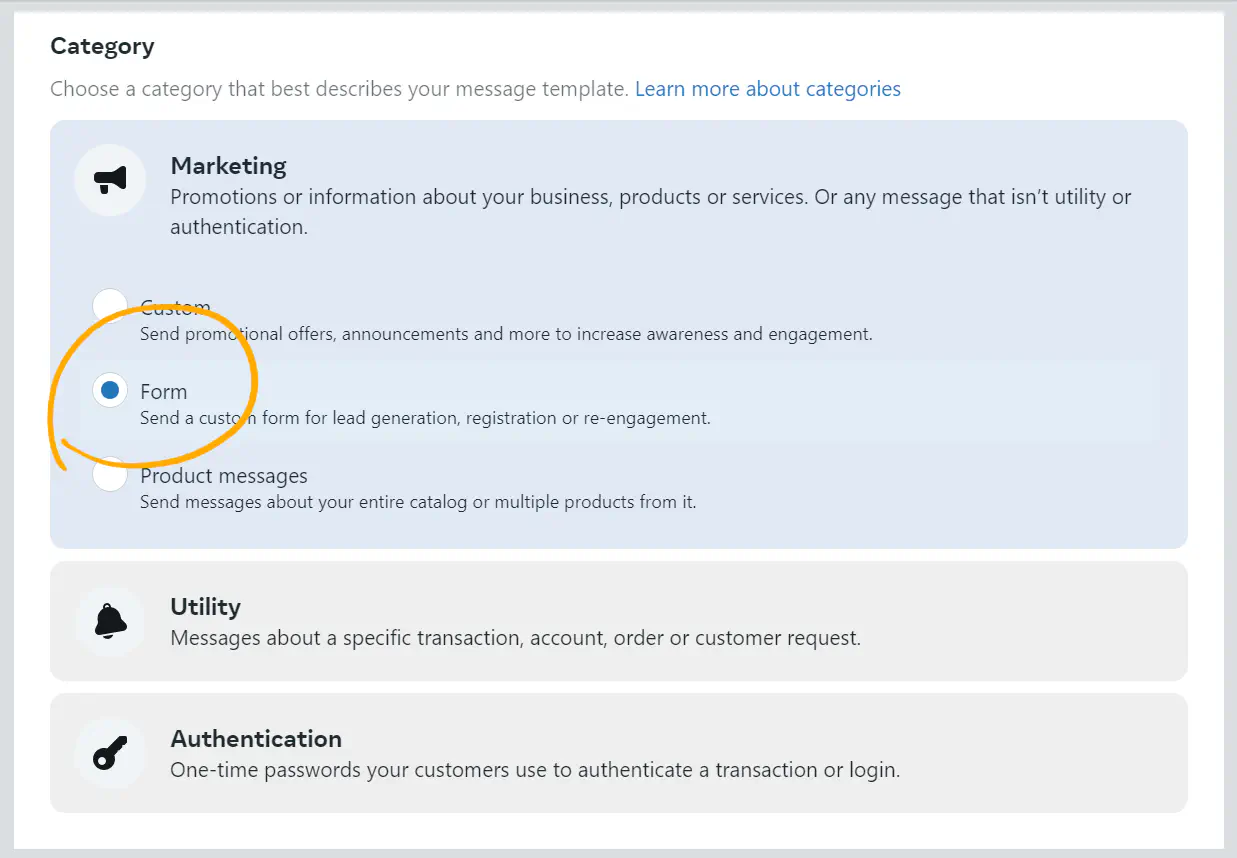Click the Authentication one-time passwords description
Image resolution: width=1237 pixels, height=858 pixels.
point(535,770)
